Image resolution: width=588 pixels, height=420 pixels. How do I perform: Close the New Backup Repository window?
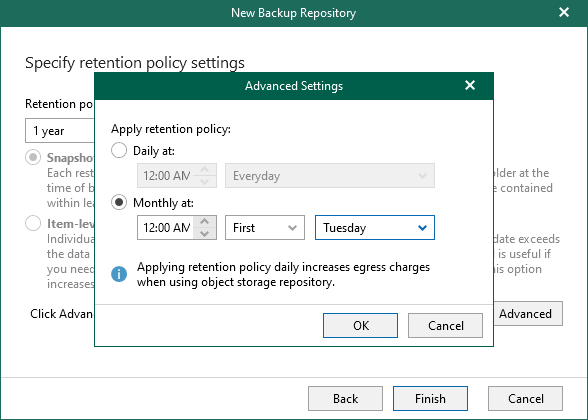pos(564,12)
